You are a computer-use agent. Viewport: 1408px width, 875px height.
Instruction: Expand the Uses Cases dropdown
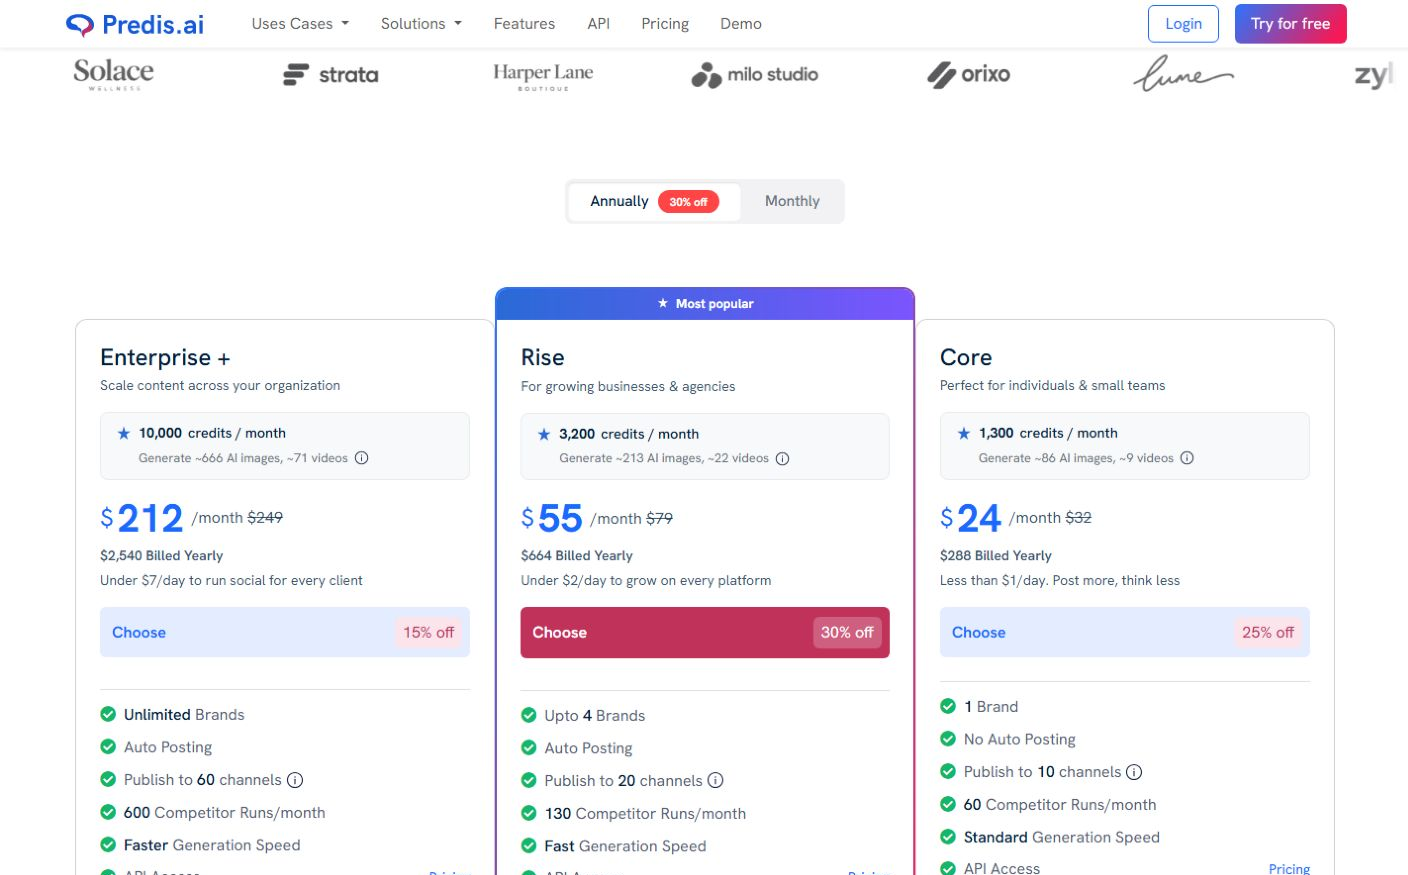tap(300, 24)
